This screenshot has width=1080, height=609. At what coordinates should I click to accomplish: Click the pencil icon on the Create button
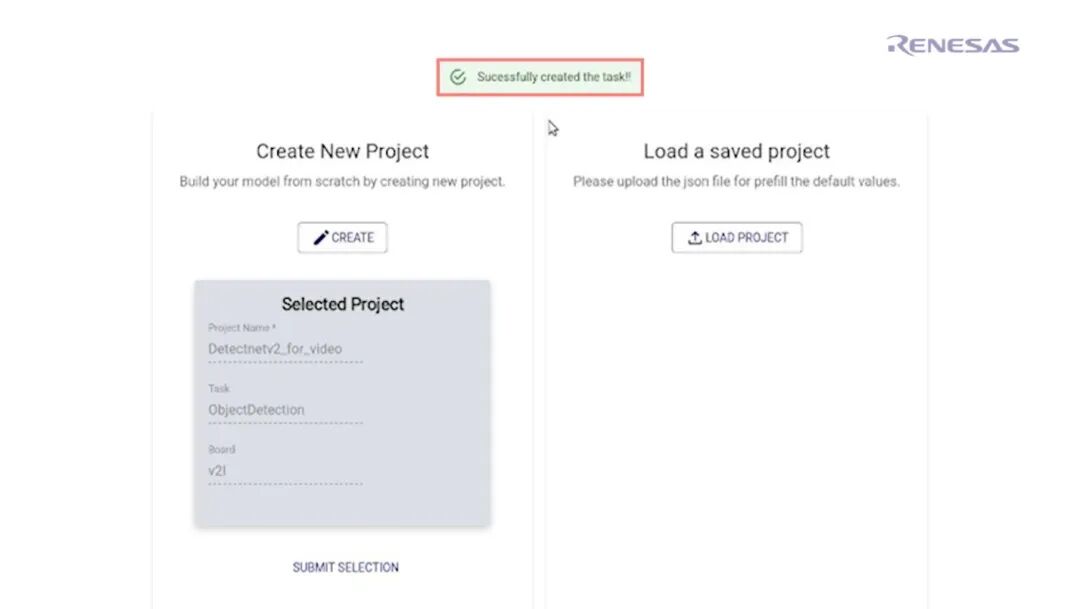tap(321, 238)
